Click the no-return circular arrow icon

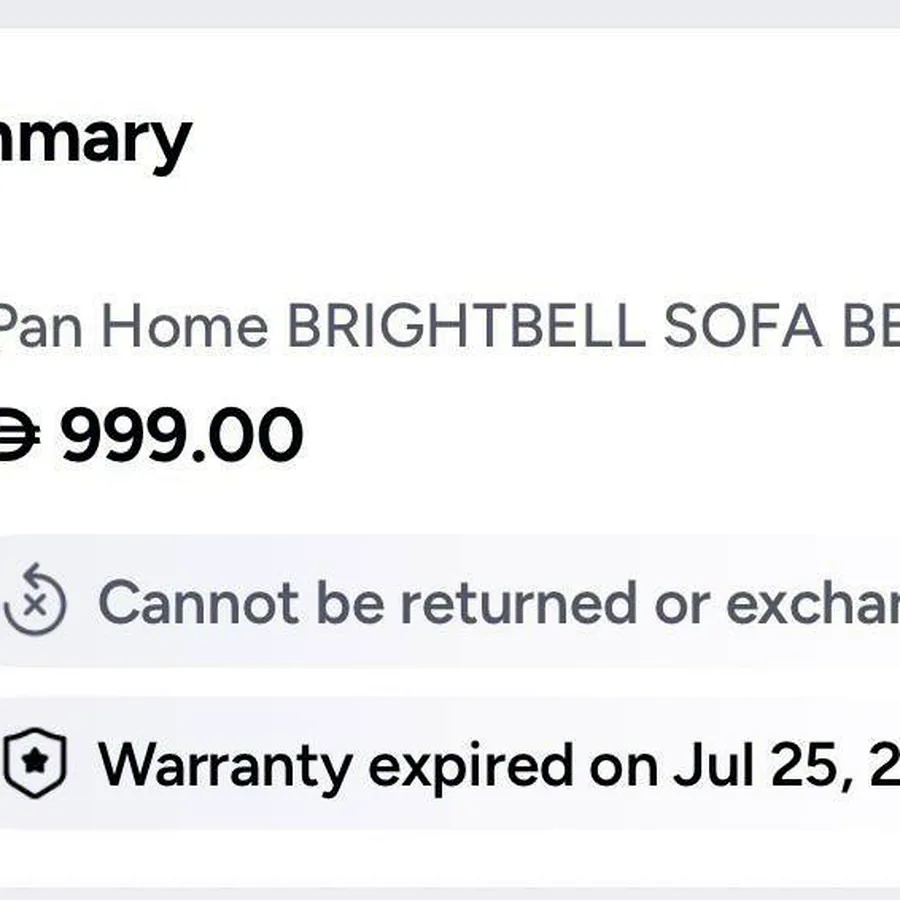pyautogui.click(x=34, y=599)
